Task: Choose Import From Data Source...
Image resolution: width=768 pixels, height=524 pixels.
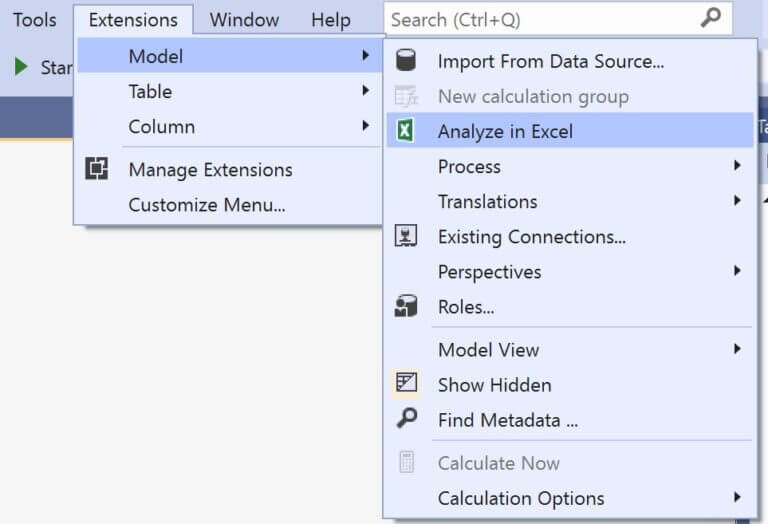Action: pos(550,62)
